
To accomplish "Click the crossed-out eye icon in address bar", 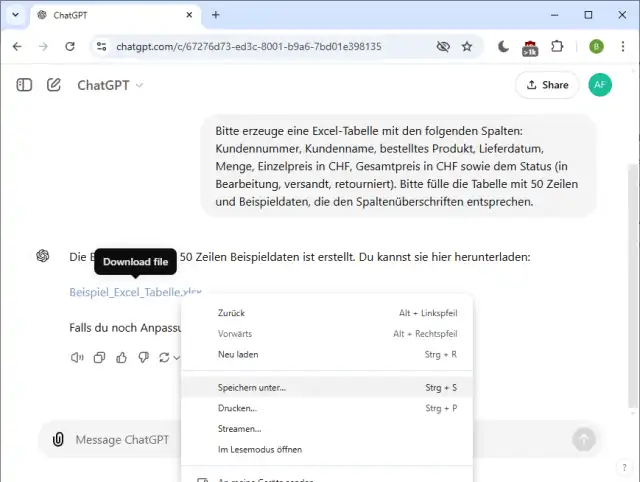I will tap(443, 47).
